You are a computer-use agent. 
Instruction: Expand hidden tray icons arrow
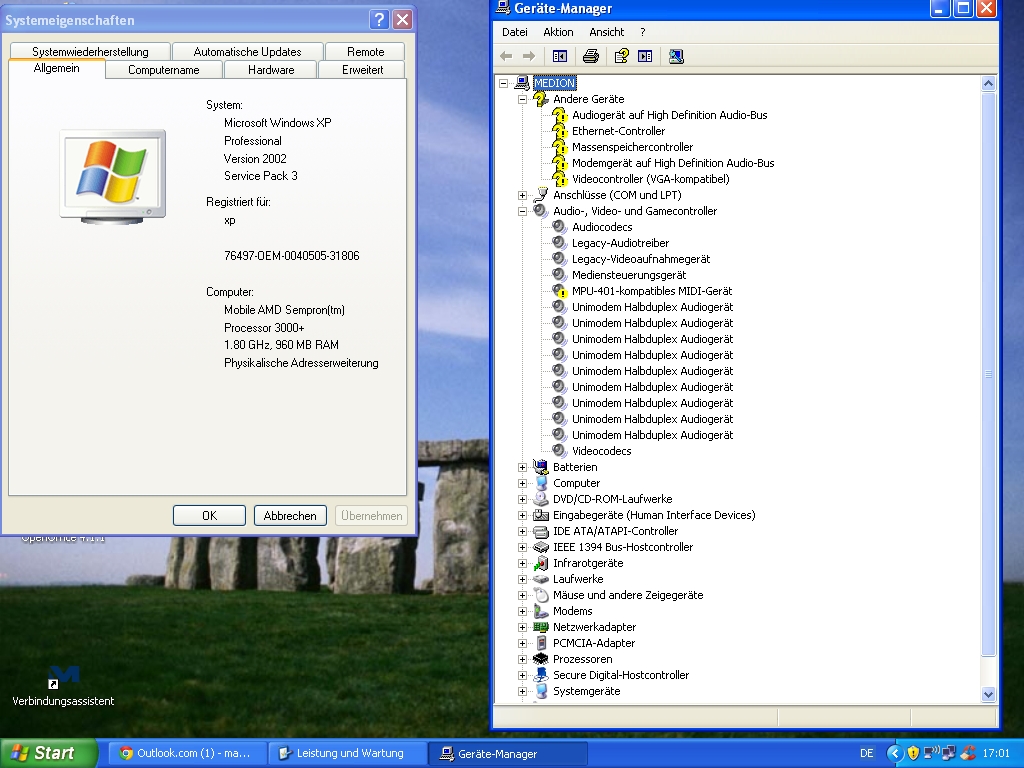click(x=895, y=753)
